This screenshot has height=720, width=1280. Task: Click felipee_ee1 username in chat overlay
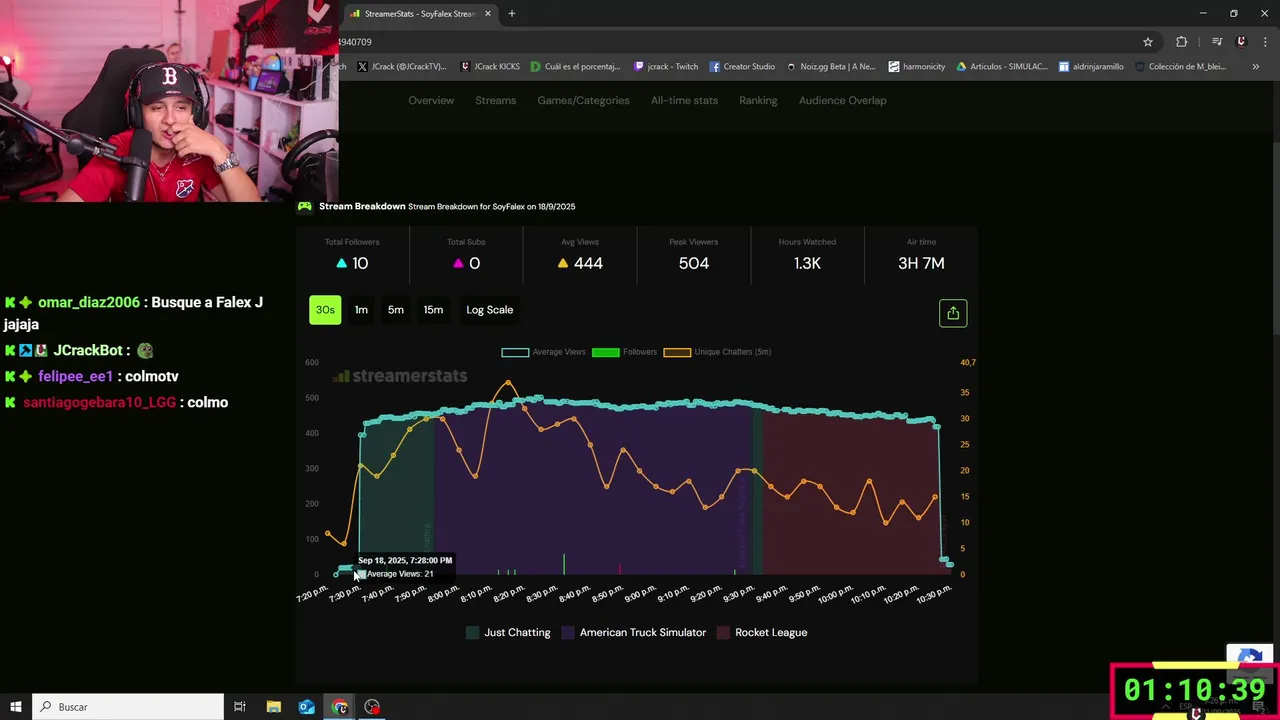point(75,377)
